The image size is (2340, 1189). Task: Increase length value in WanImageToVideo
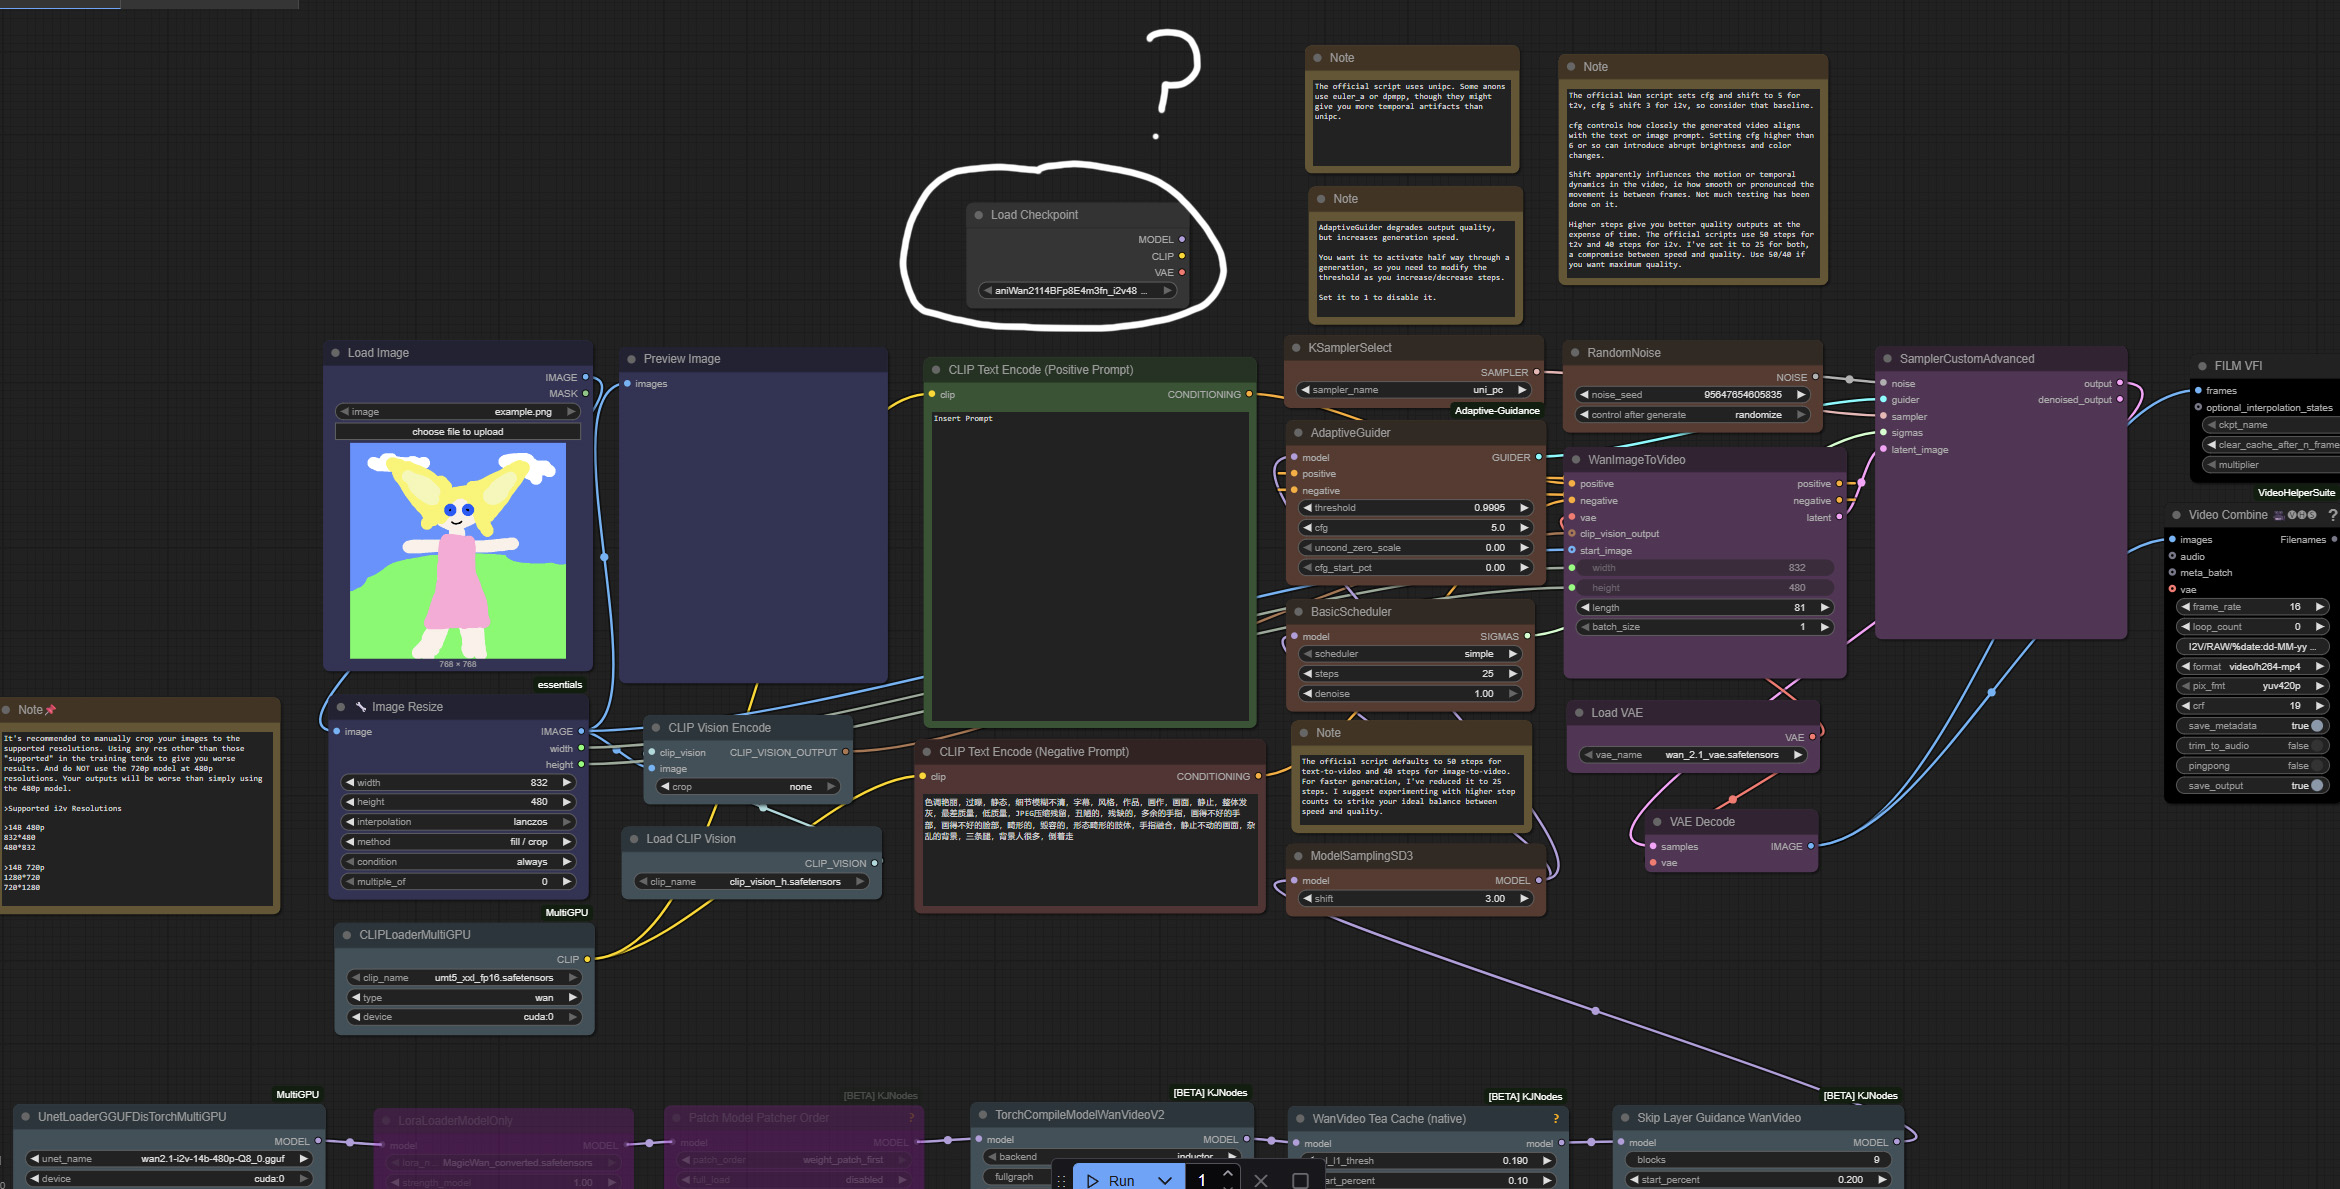coord(1824,608)
